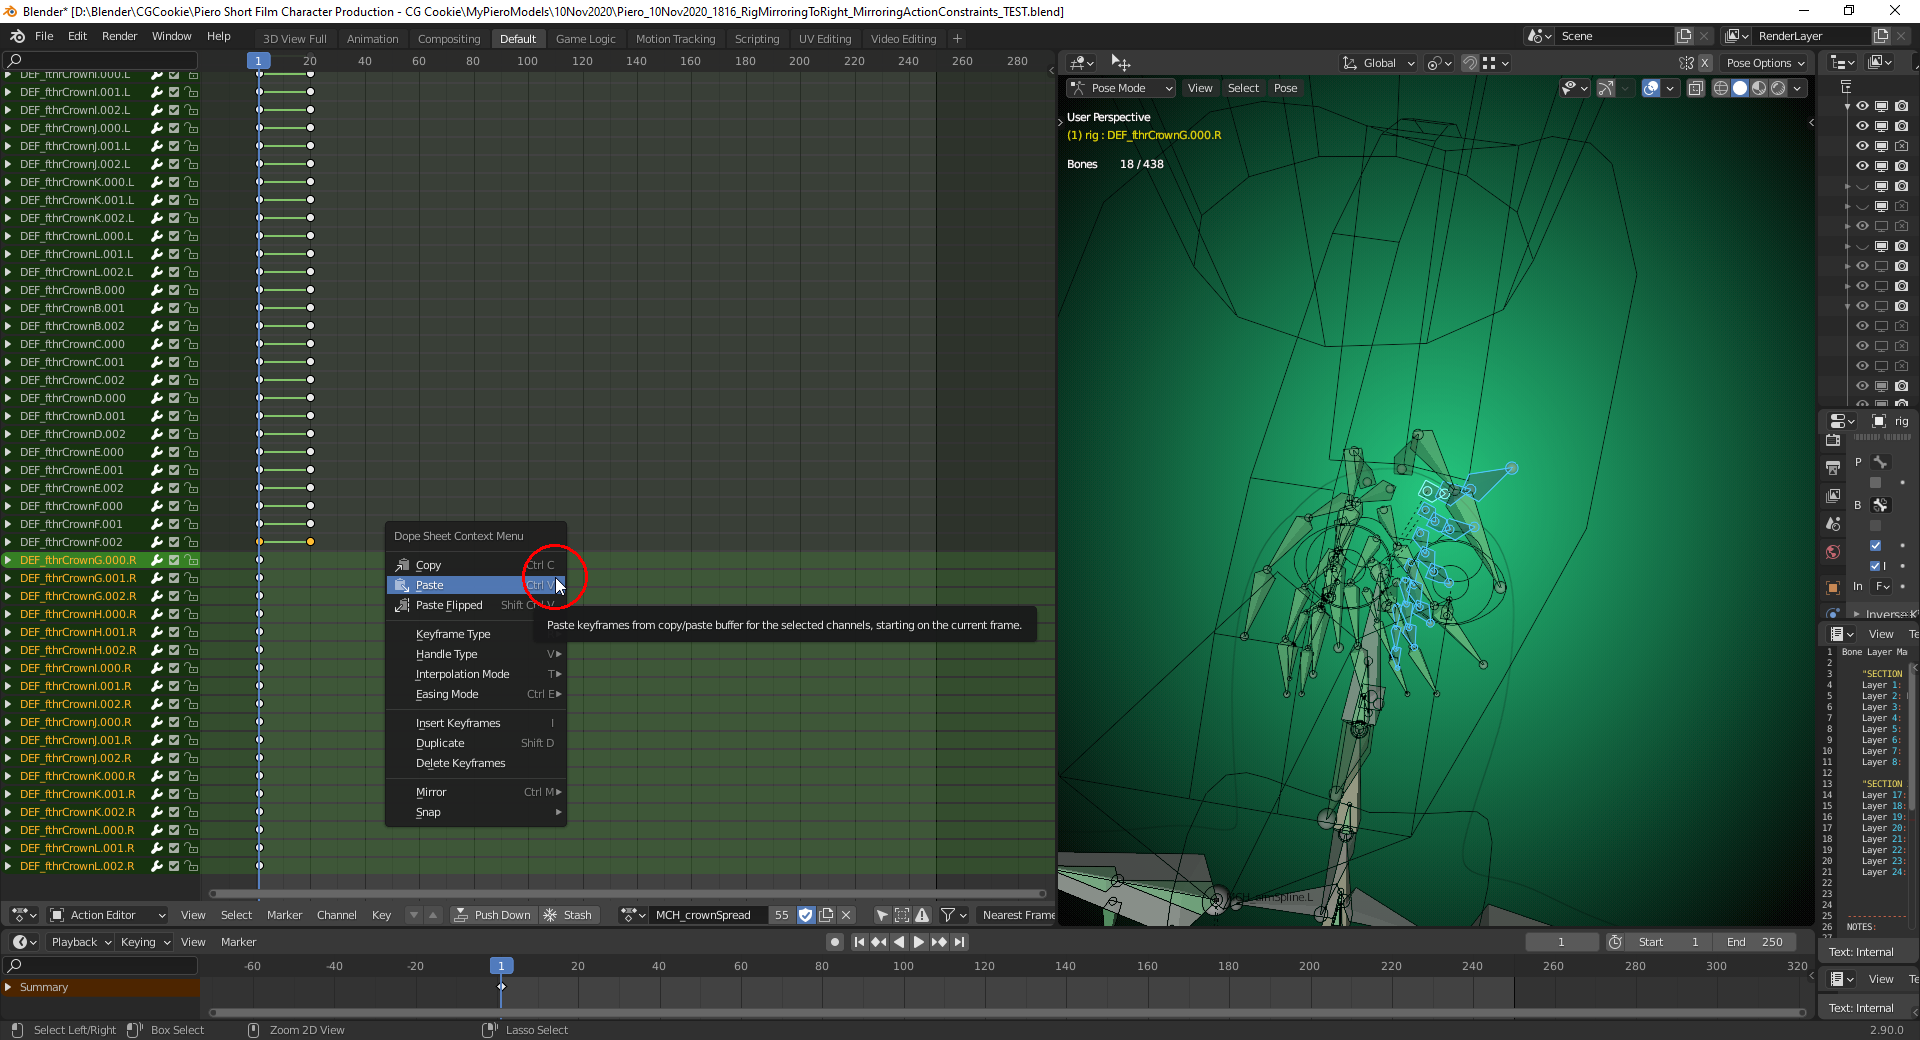Choose Paste Flipped from the context menu
The height and width of the screenshot is (1040, 1920).
pyautogui.click(x=449, y=605)
